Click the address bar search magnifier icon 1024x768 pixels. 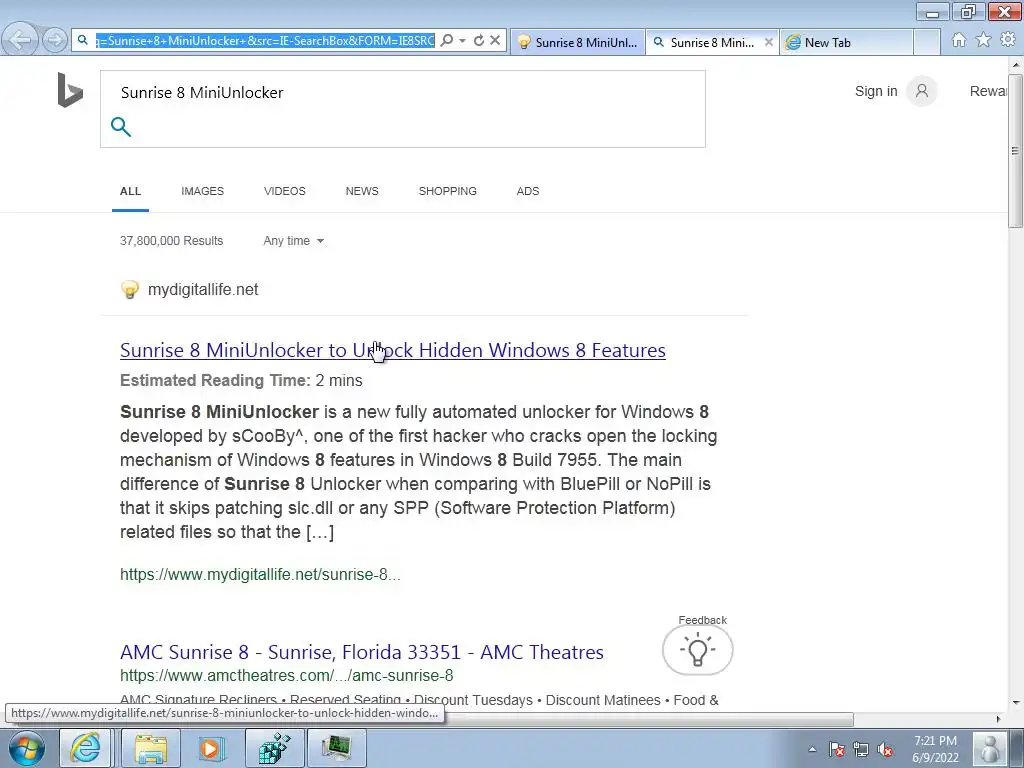446,40
